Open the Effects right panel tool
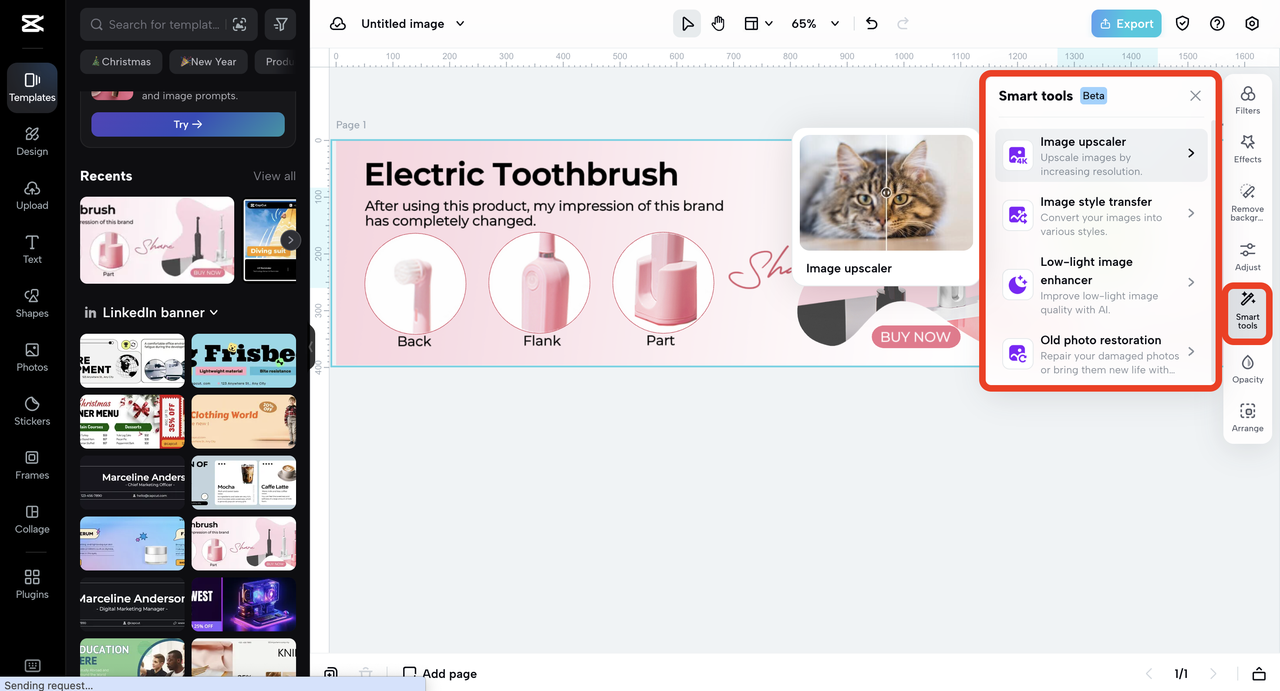Viewport: 1280px width, 691px height. [1247, 149]
